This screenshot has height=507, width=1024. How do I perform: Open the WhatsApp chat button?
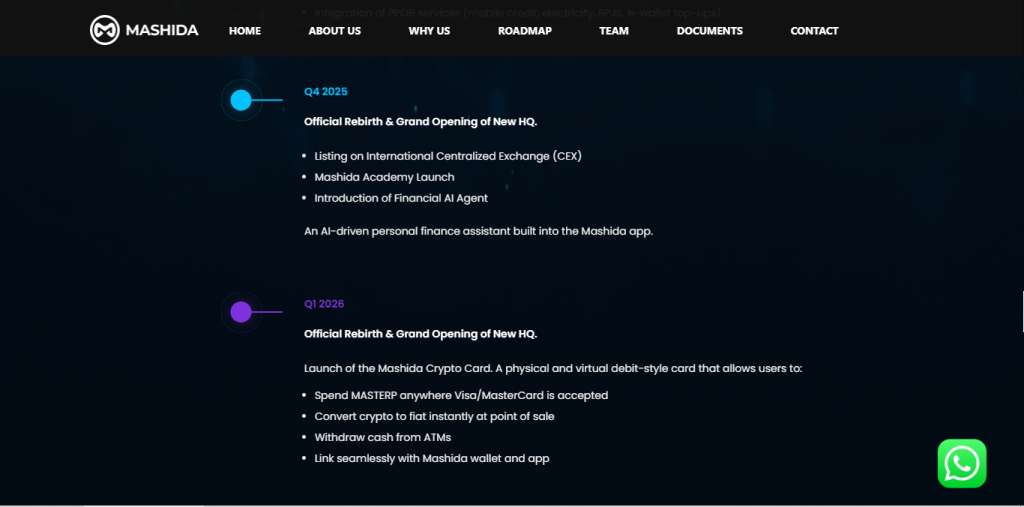pos(961,463)
